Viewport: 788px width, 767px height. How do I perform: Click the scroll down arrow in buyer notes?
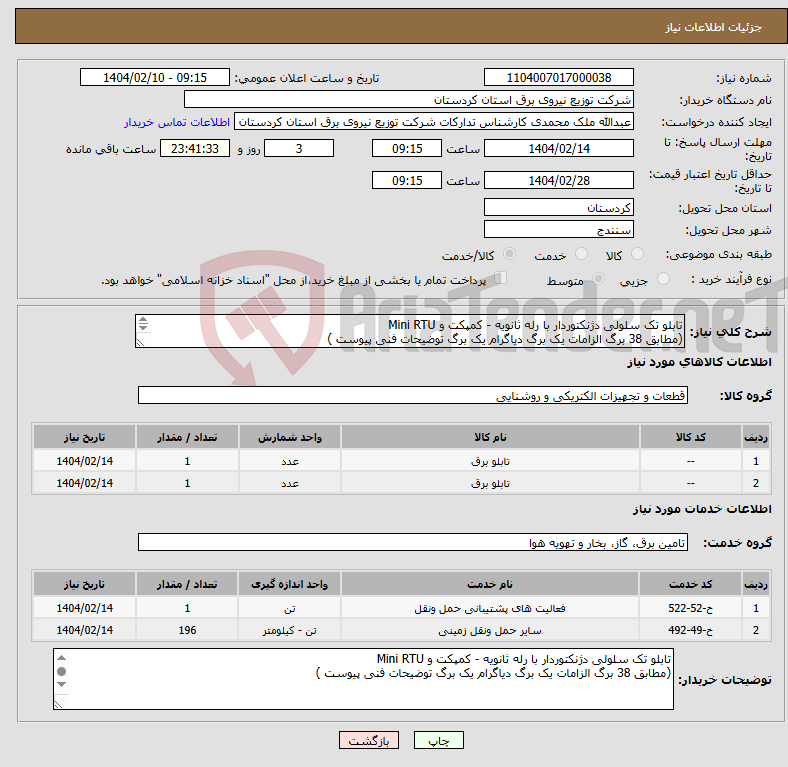click(x=61, y=685)
